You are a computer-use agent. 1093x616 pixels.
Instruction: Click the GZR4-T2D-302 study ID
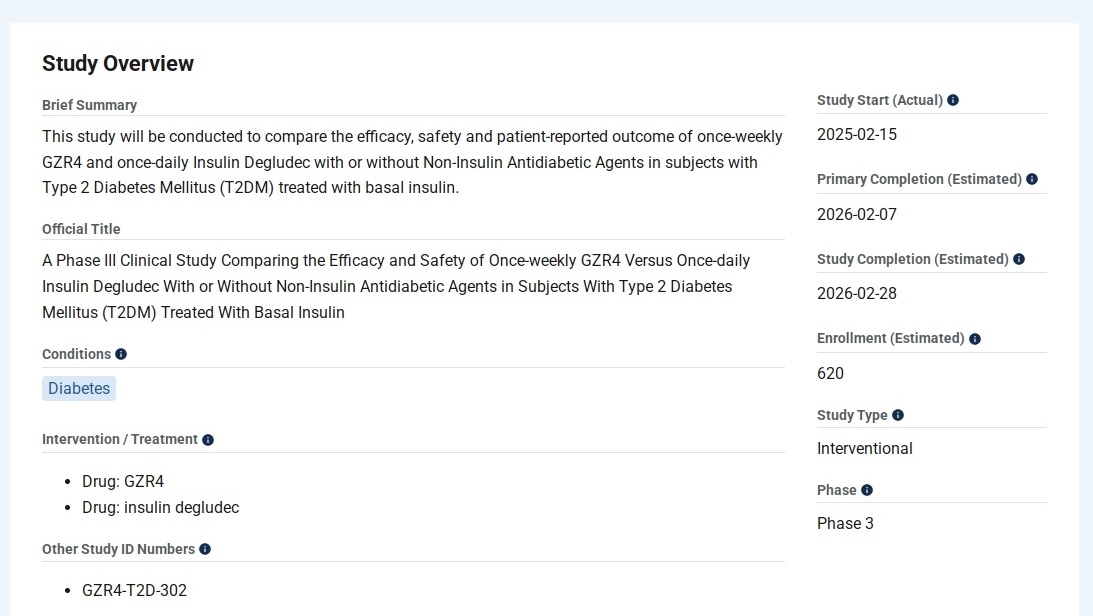[x=134, y=590]
